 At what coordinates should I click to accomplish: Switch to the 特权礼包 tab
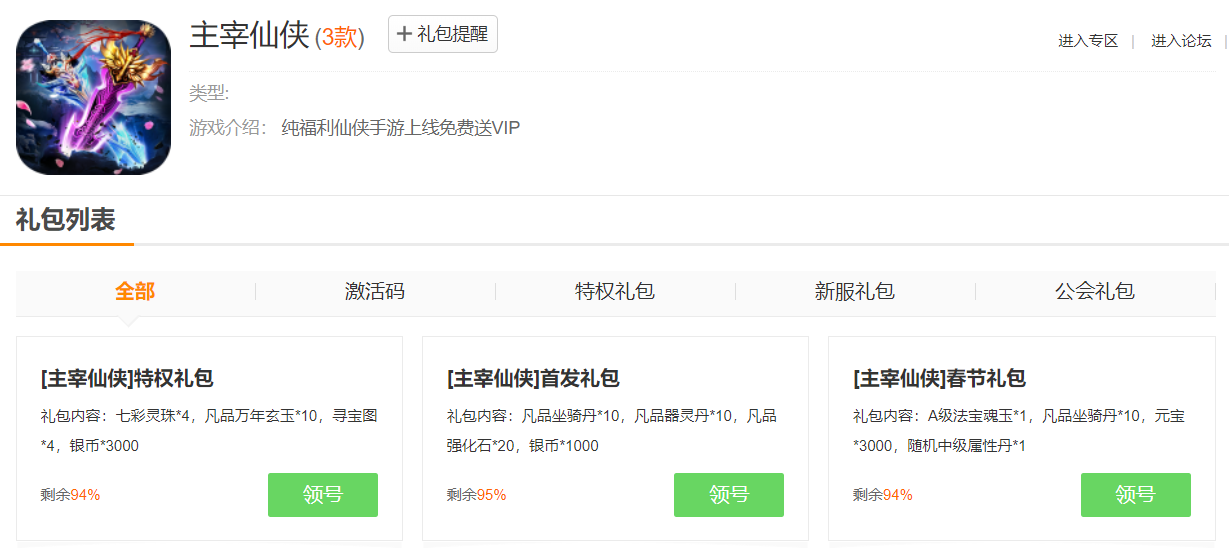615,292
